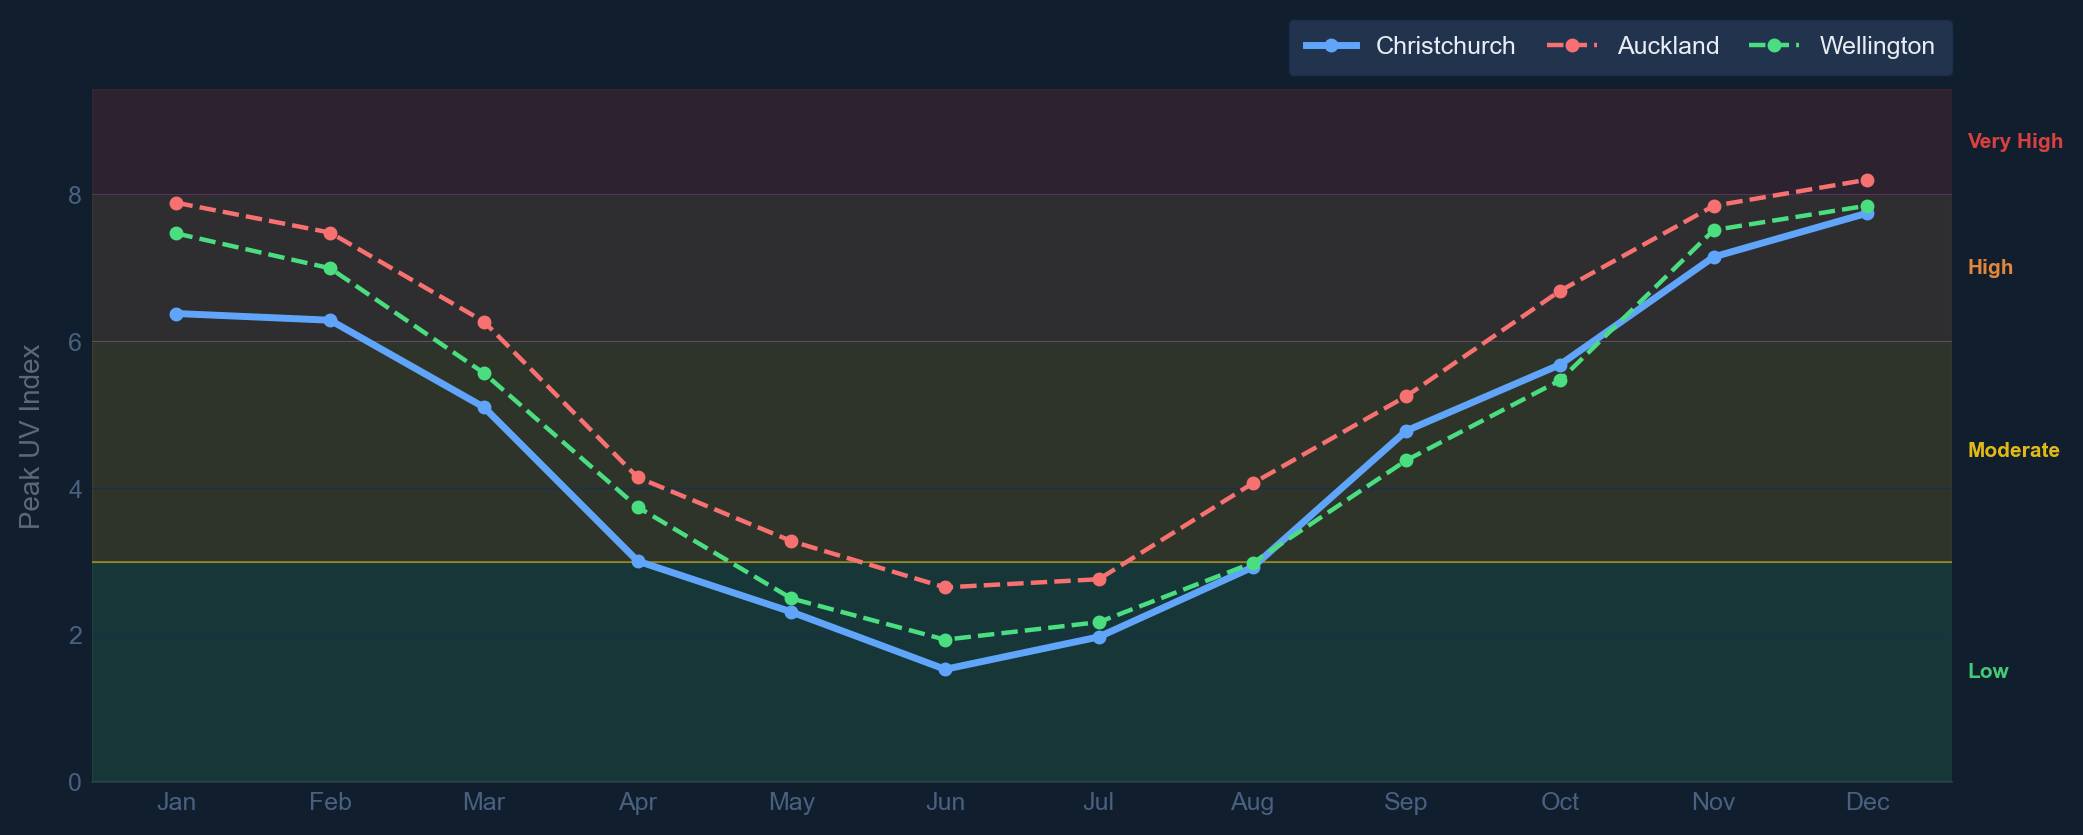
Task: Click the "Sep" x-axis label
Action: click(x=1406, y=802)
